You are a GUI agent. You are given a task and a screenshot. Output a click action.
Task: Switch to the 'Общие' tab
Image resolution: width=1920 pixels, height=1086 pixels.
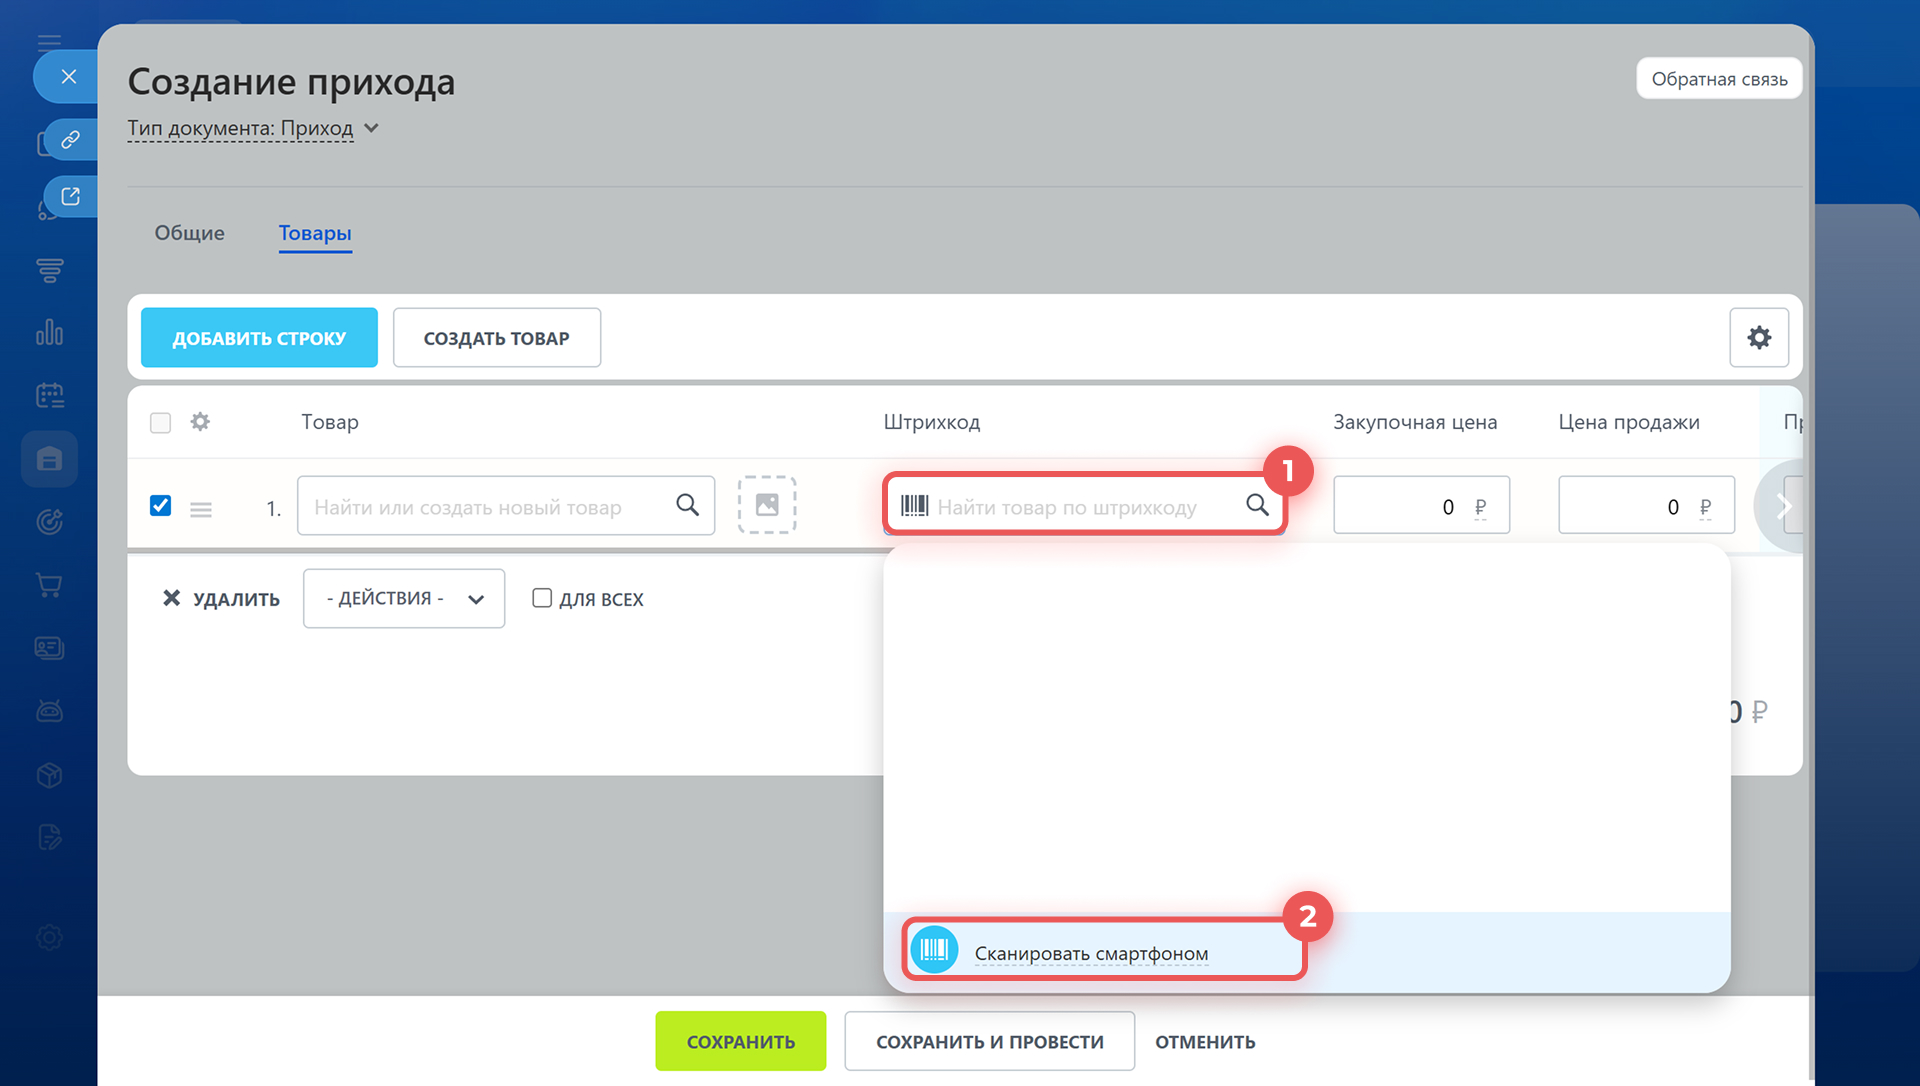tap(189, 233)
